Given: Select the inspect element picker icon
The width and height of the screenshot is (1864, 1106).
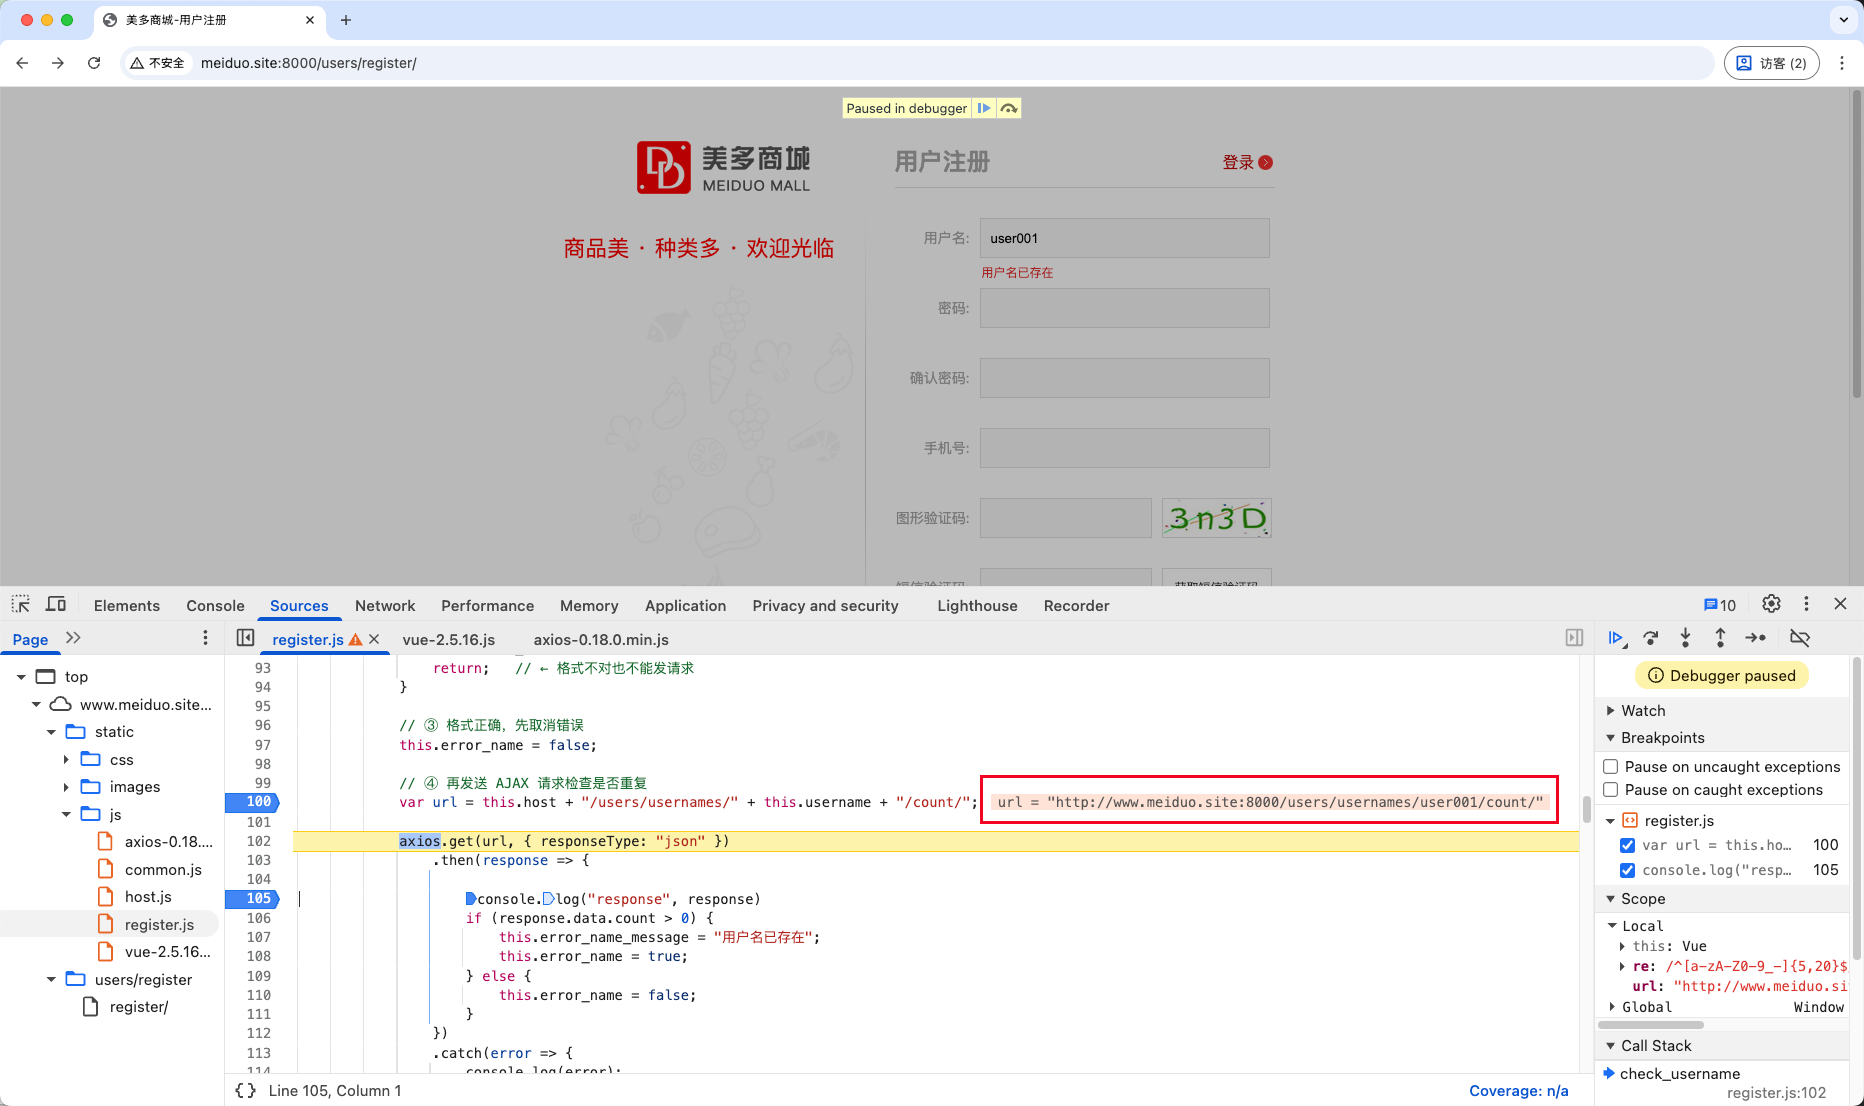Looking at the screenshot, I should point(21,605).
